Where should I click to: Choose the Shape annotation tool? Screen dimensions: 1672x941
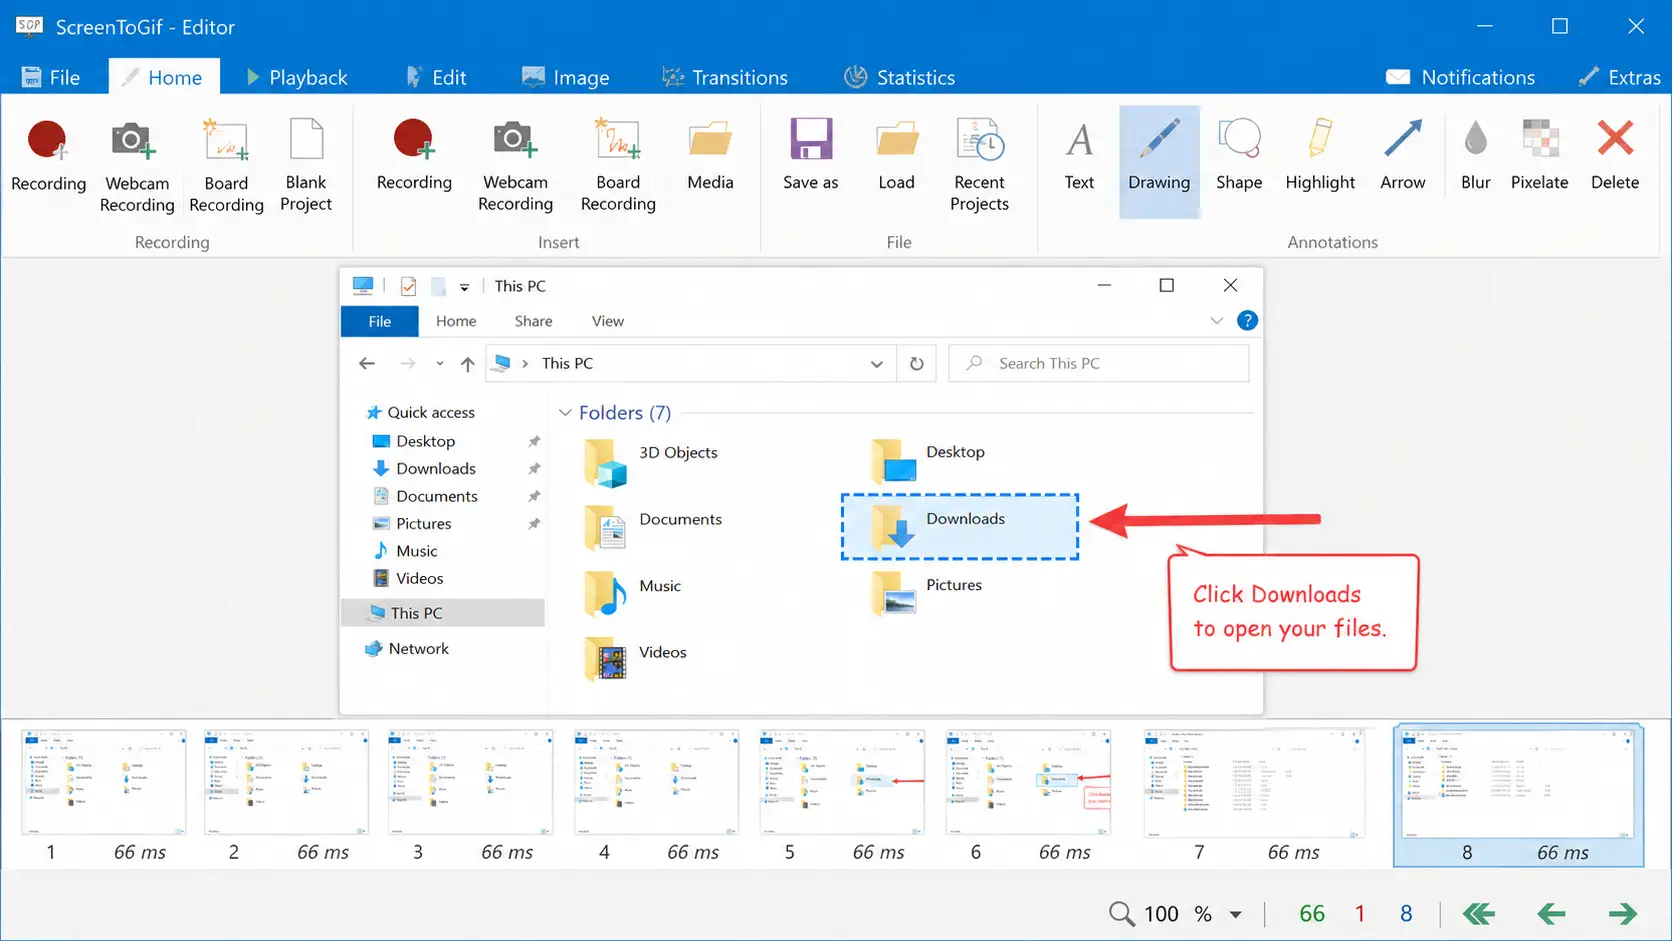[x=1239, y=157]
